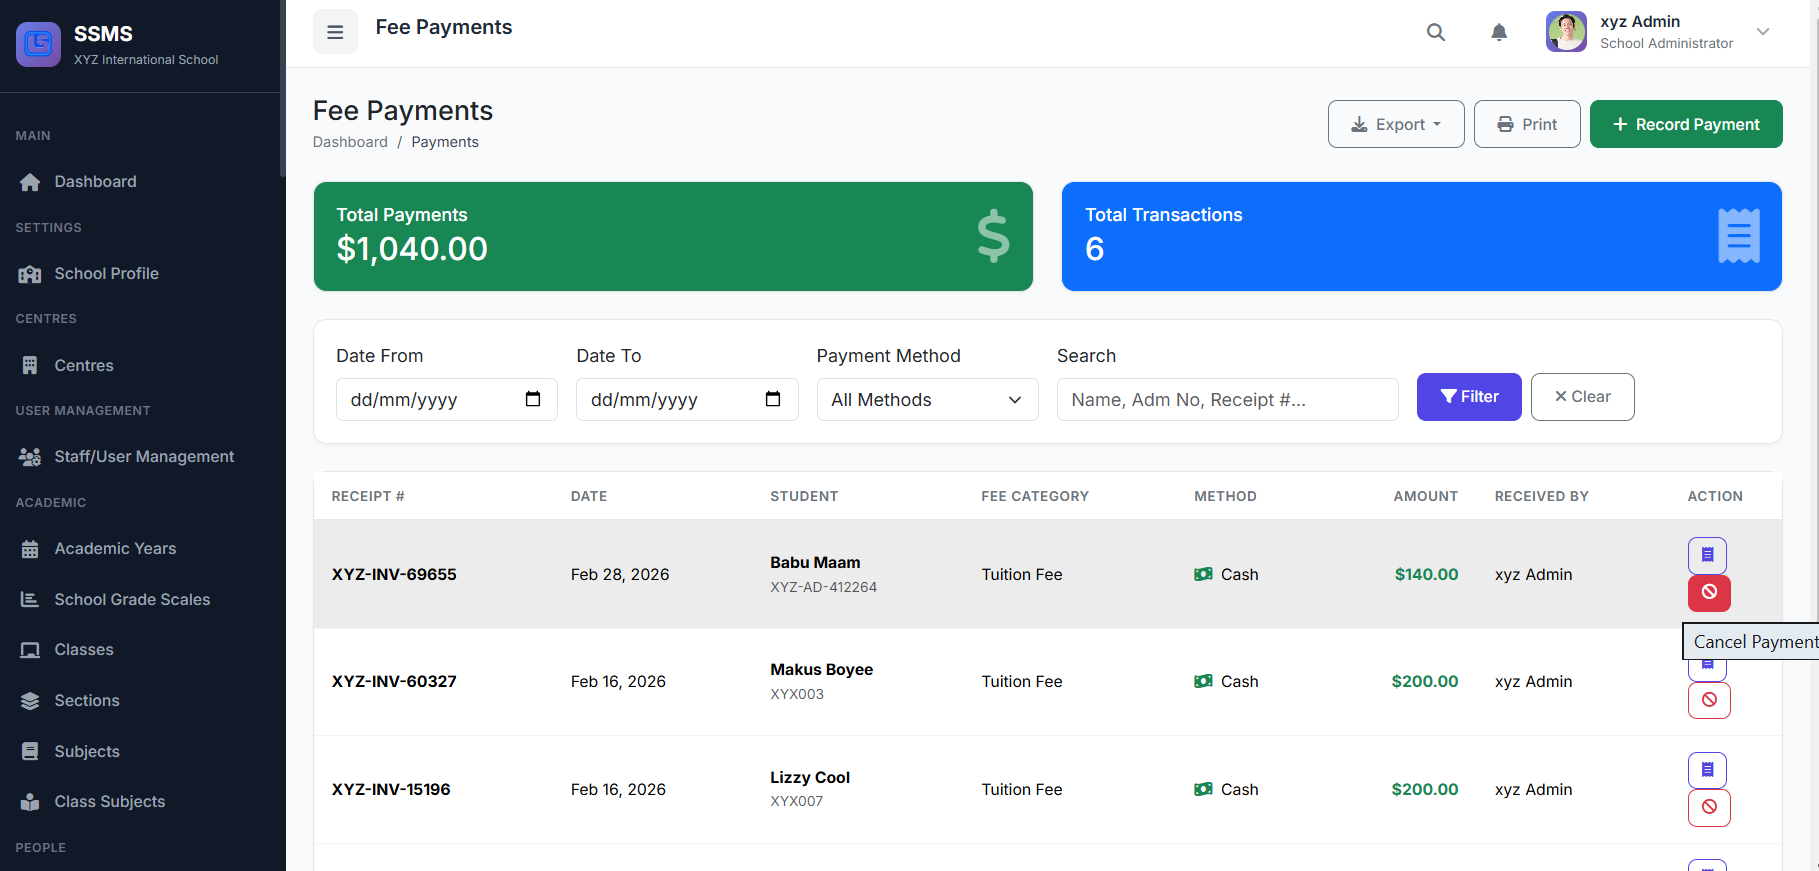View receipt for Lizzy Cool payment
Screen dimensions: 1819x871
coord(1707,770)
